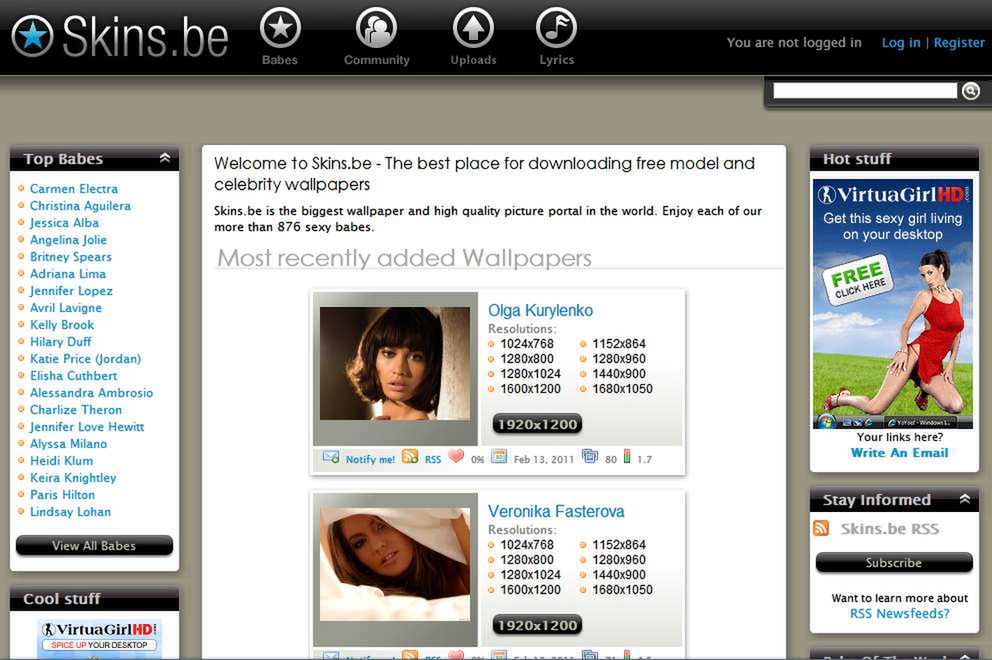992x660 pixels.
Task: Click orange RSS icon under Olga Kurylenko
Action: (x=410, y=456)
